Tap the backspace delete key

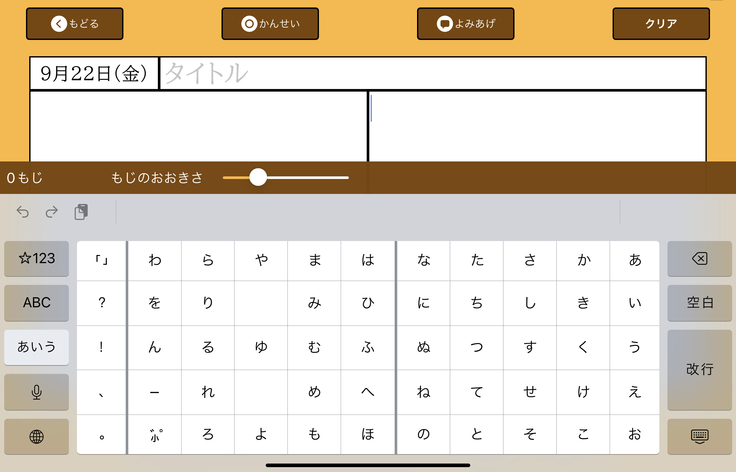pyautogui.click(x=699, y=259)
